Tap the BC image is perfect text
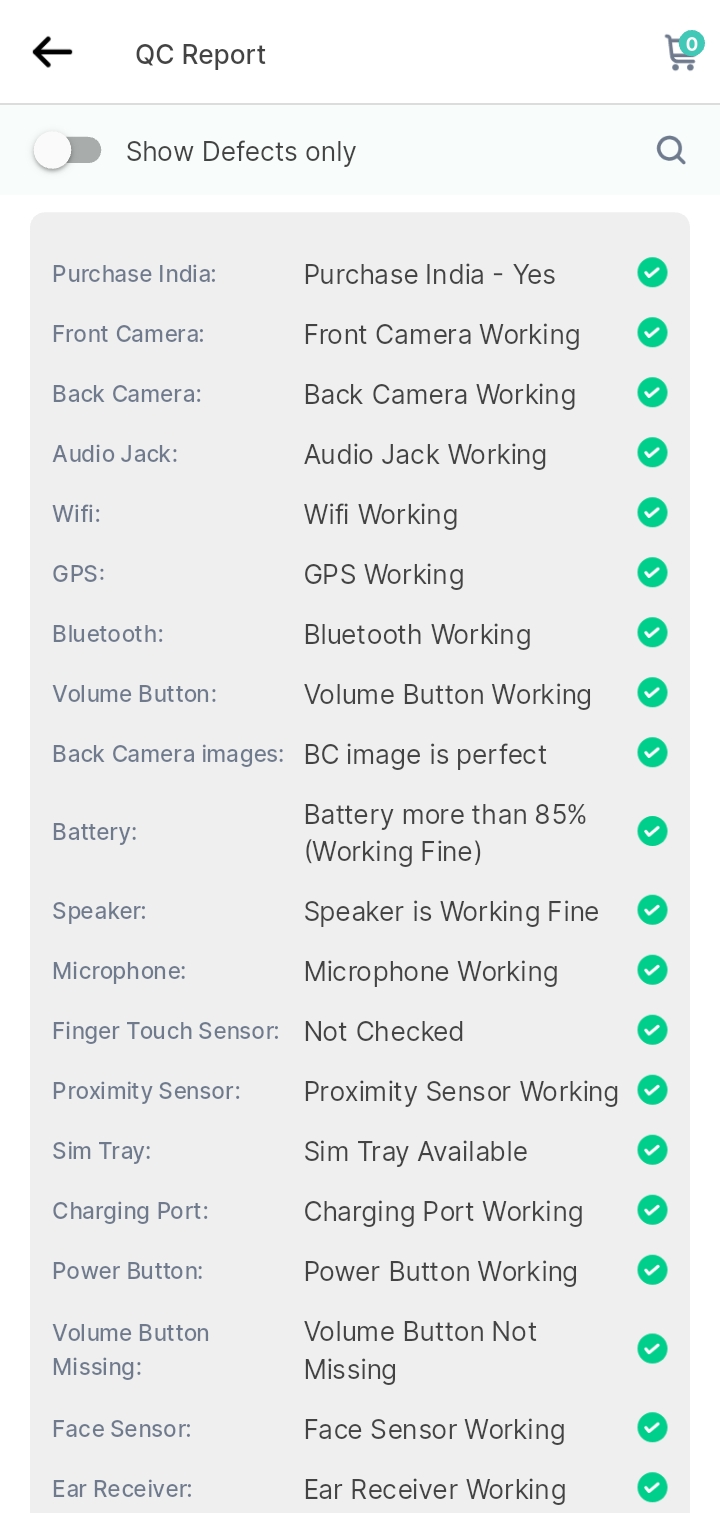This screenshot has height=1513, width=720. (x=425, y=755)
